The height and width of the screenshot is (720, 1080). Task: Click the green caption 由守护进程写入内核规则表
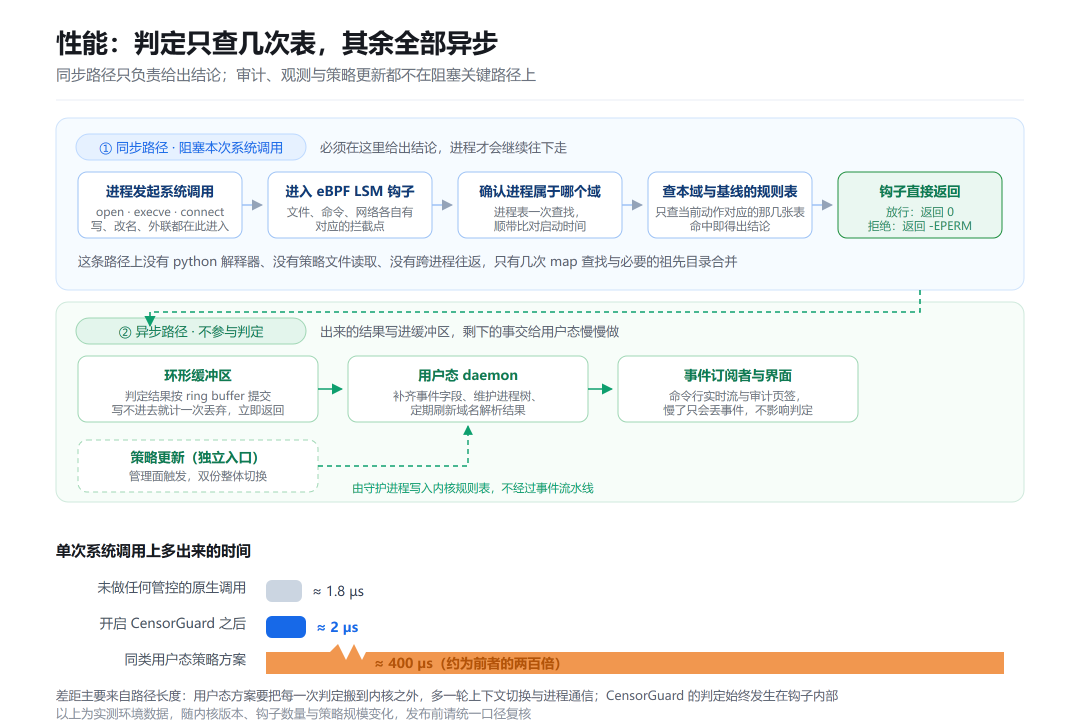[472, 488]
